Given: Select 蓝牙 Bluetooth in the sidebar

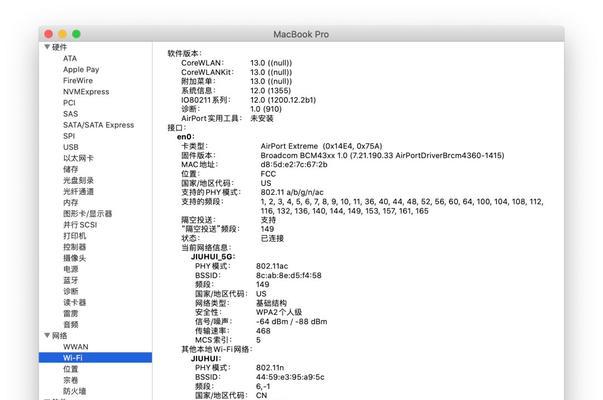Looking at the screenshot, I should click(x=71, y=280).
